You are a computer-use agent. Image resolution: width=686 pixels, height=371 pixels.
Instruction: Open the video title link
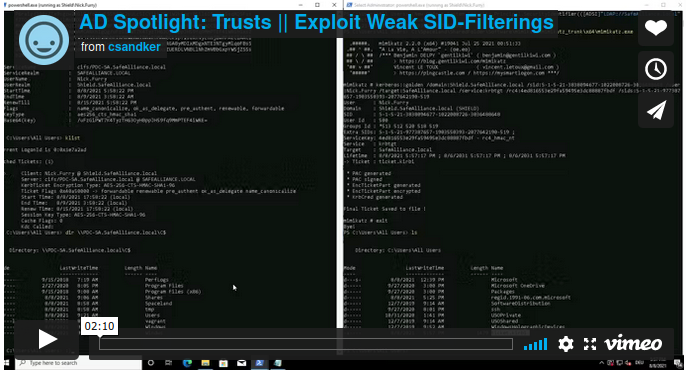[316, 22]
